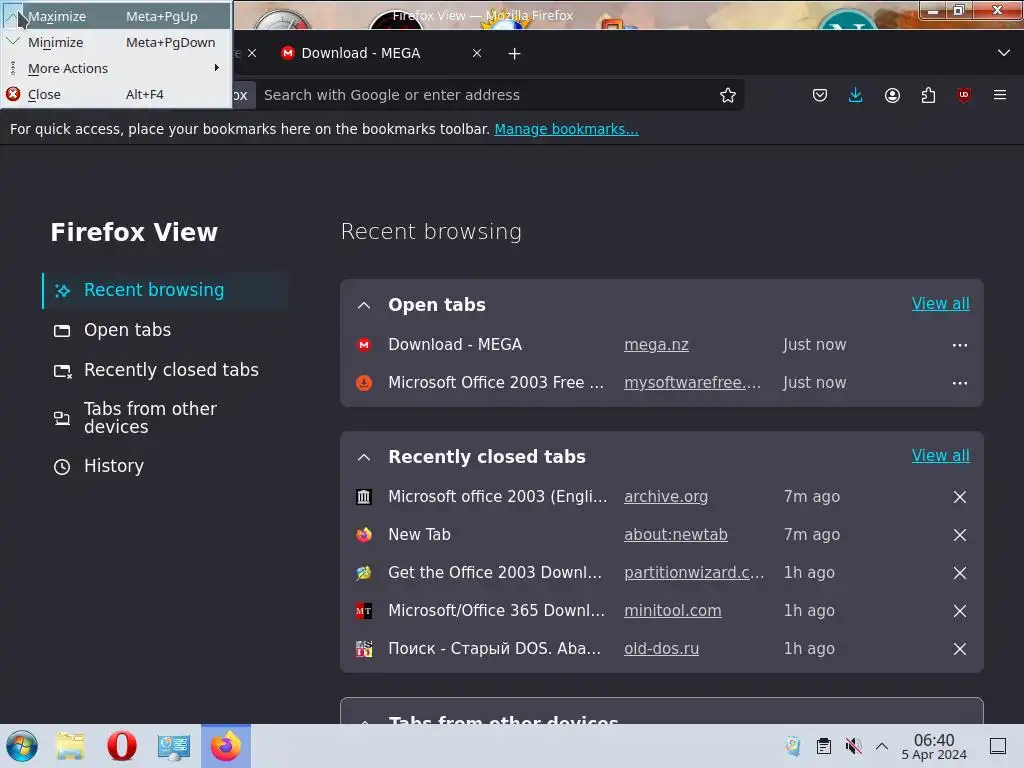
Task: Click mega.nz link
Action: tap(656, 345)
